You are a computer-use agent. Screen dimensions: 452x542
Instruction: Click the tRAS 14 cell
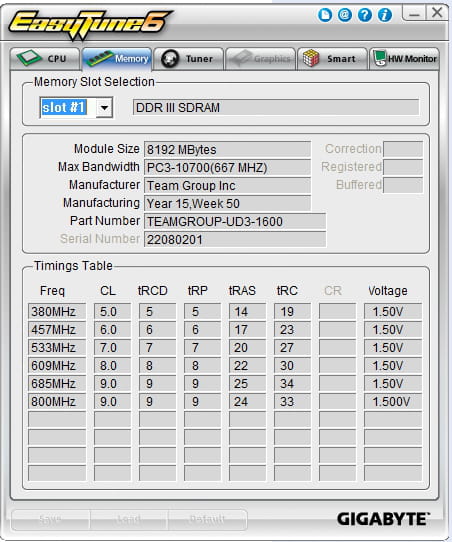[247, 311]
